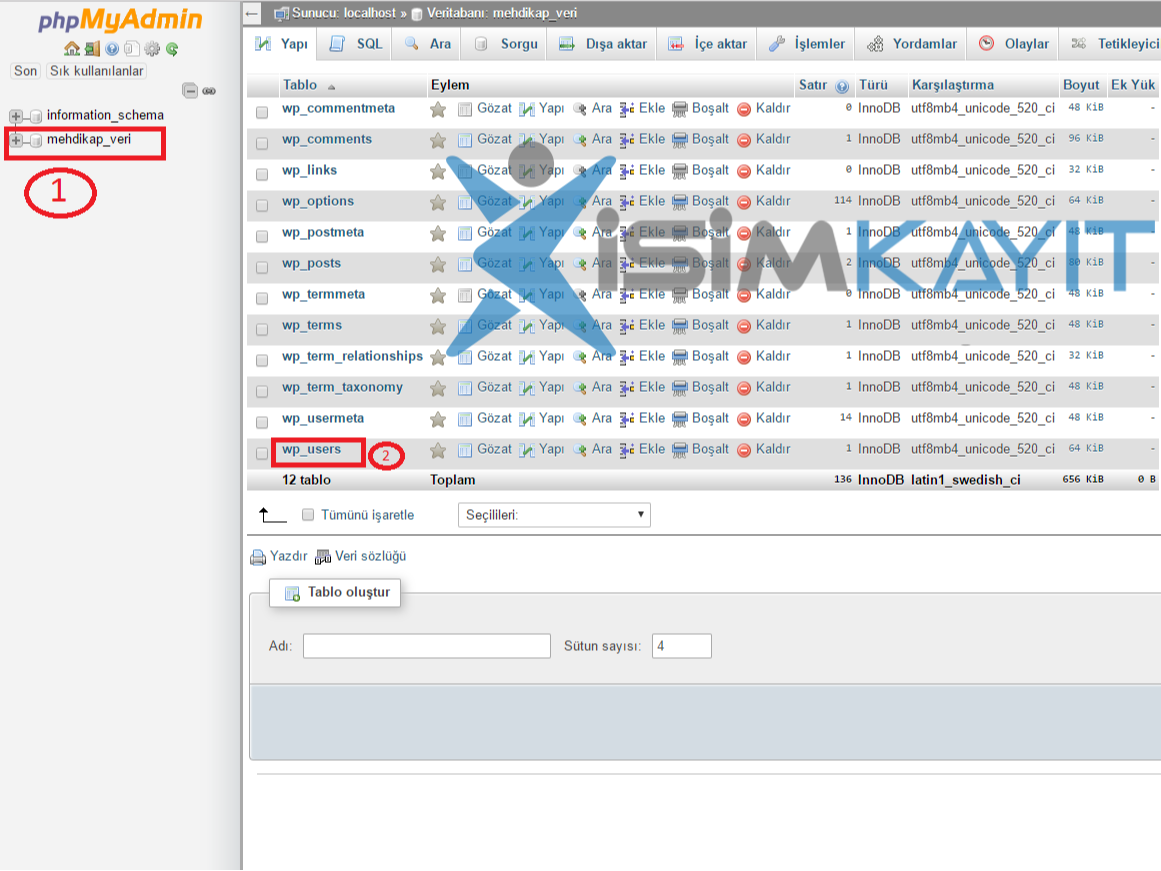Open navigation panel settings gear icon

point(152,49)
